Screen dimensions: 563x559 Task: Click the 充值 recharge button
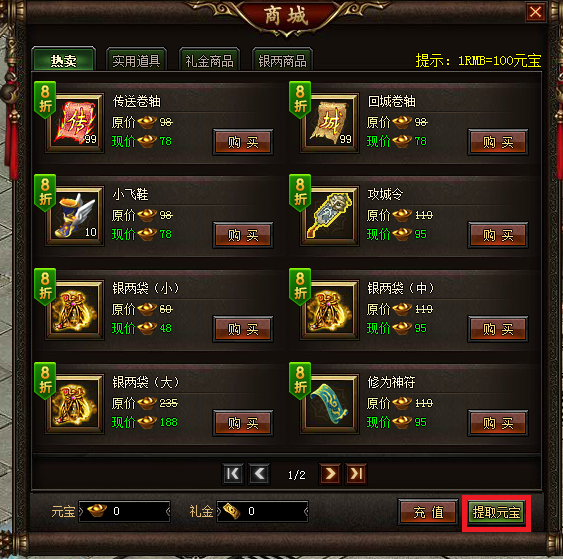[428, 512]
